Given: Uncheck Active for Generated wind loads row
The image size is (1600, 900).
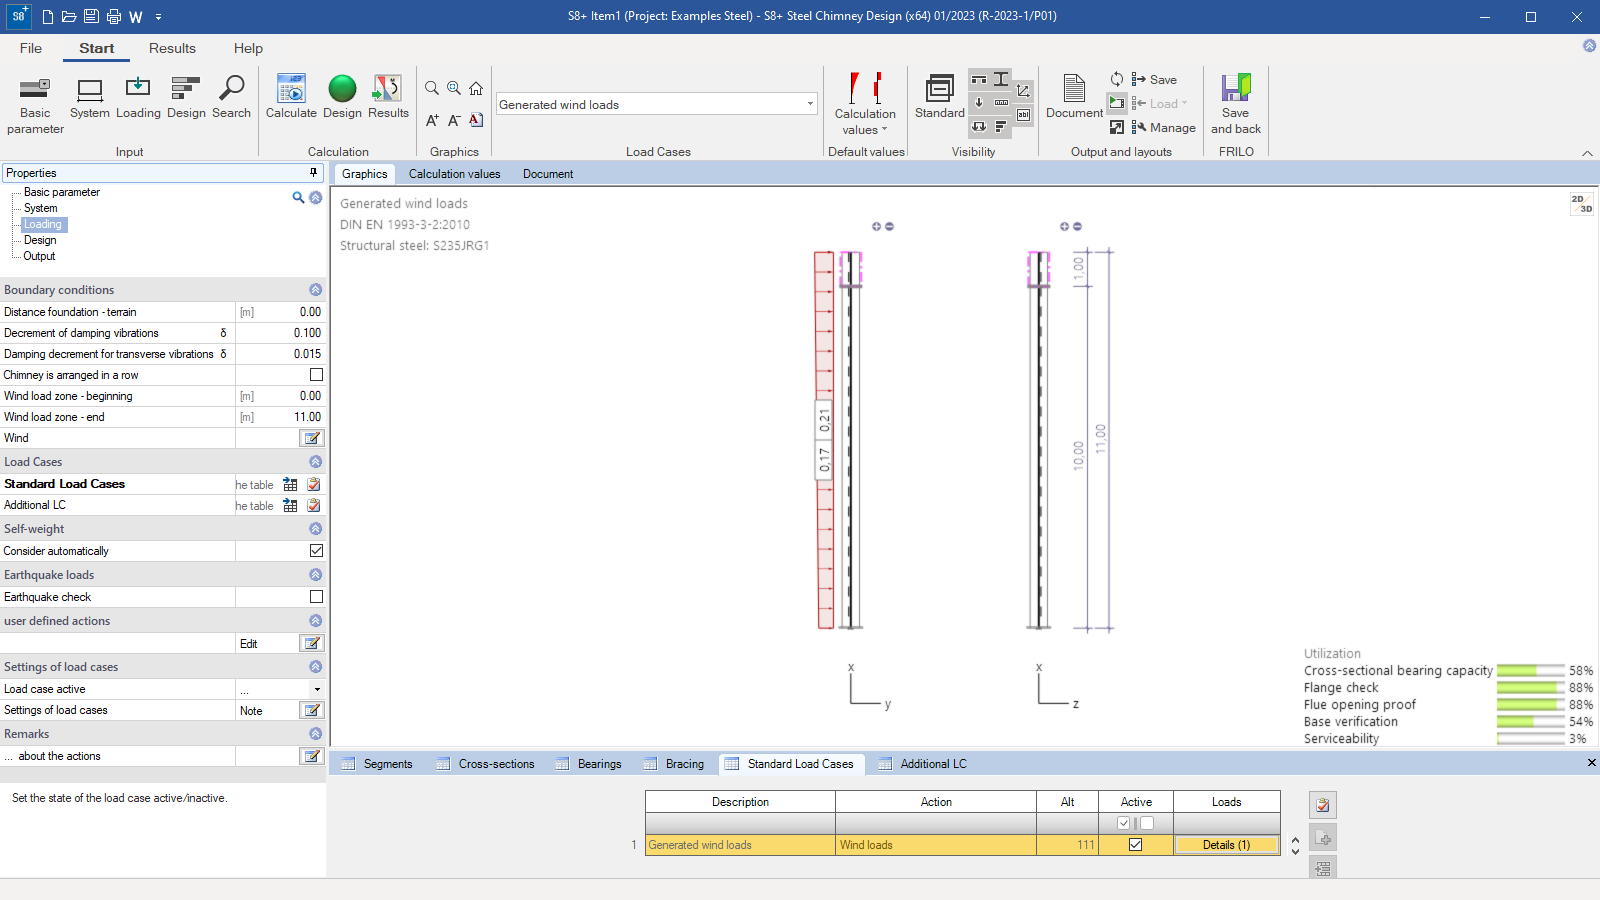Looking at the screenshot, I should (1135, 845).
